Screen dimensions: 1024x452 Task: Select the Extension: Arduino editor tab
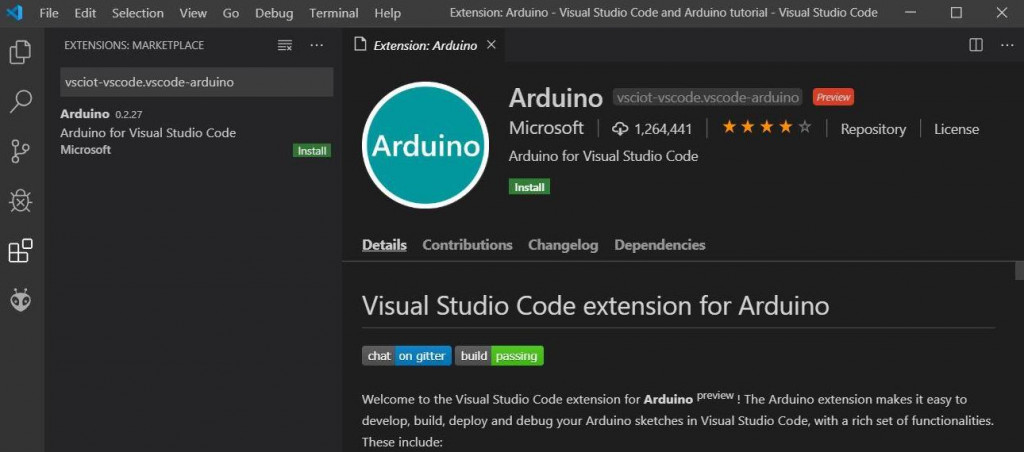424,45
